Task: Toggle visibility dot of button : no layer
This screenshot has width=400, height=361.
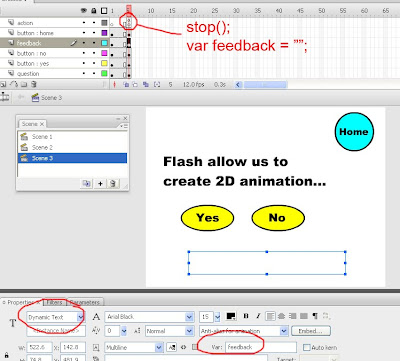Action: pyautogui.click(x=84, y=53)
